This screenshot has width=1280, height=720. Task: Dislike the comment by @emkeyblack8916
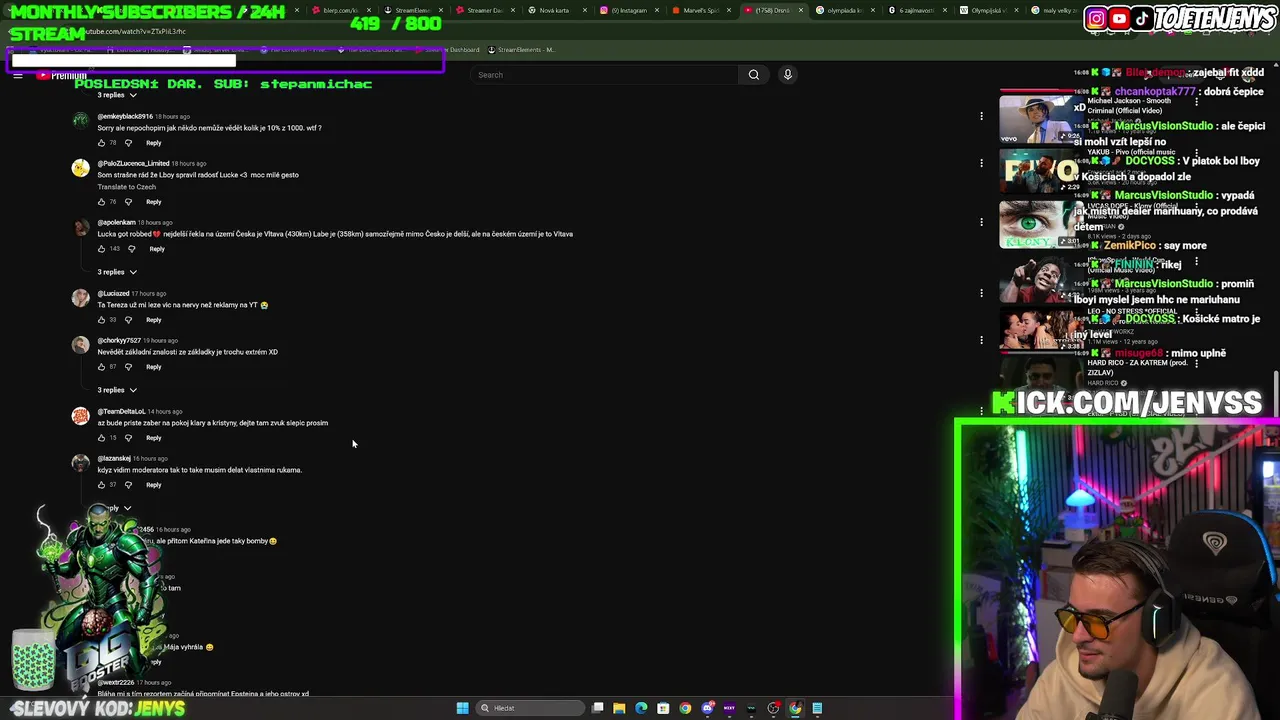(x=128, y=143)
